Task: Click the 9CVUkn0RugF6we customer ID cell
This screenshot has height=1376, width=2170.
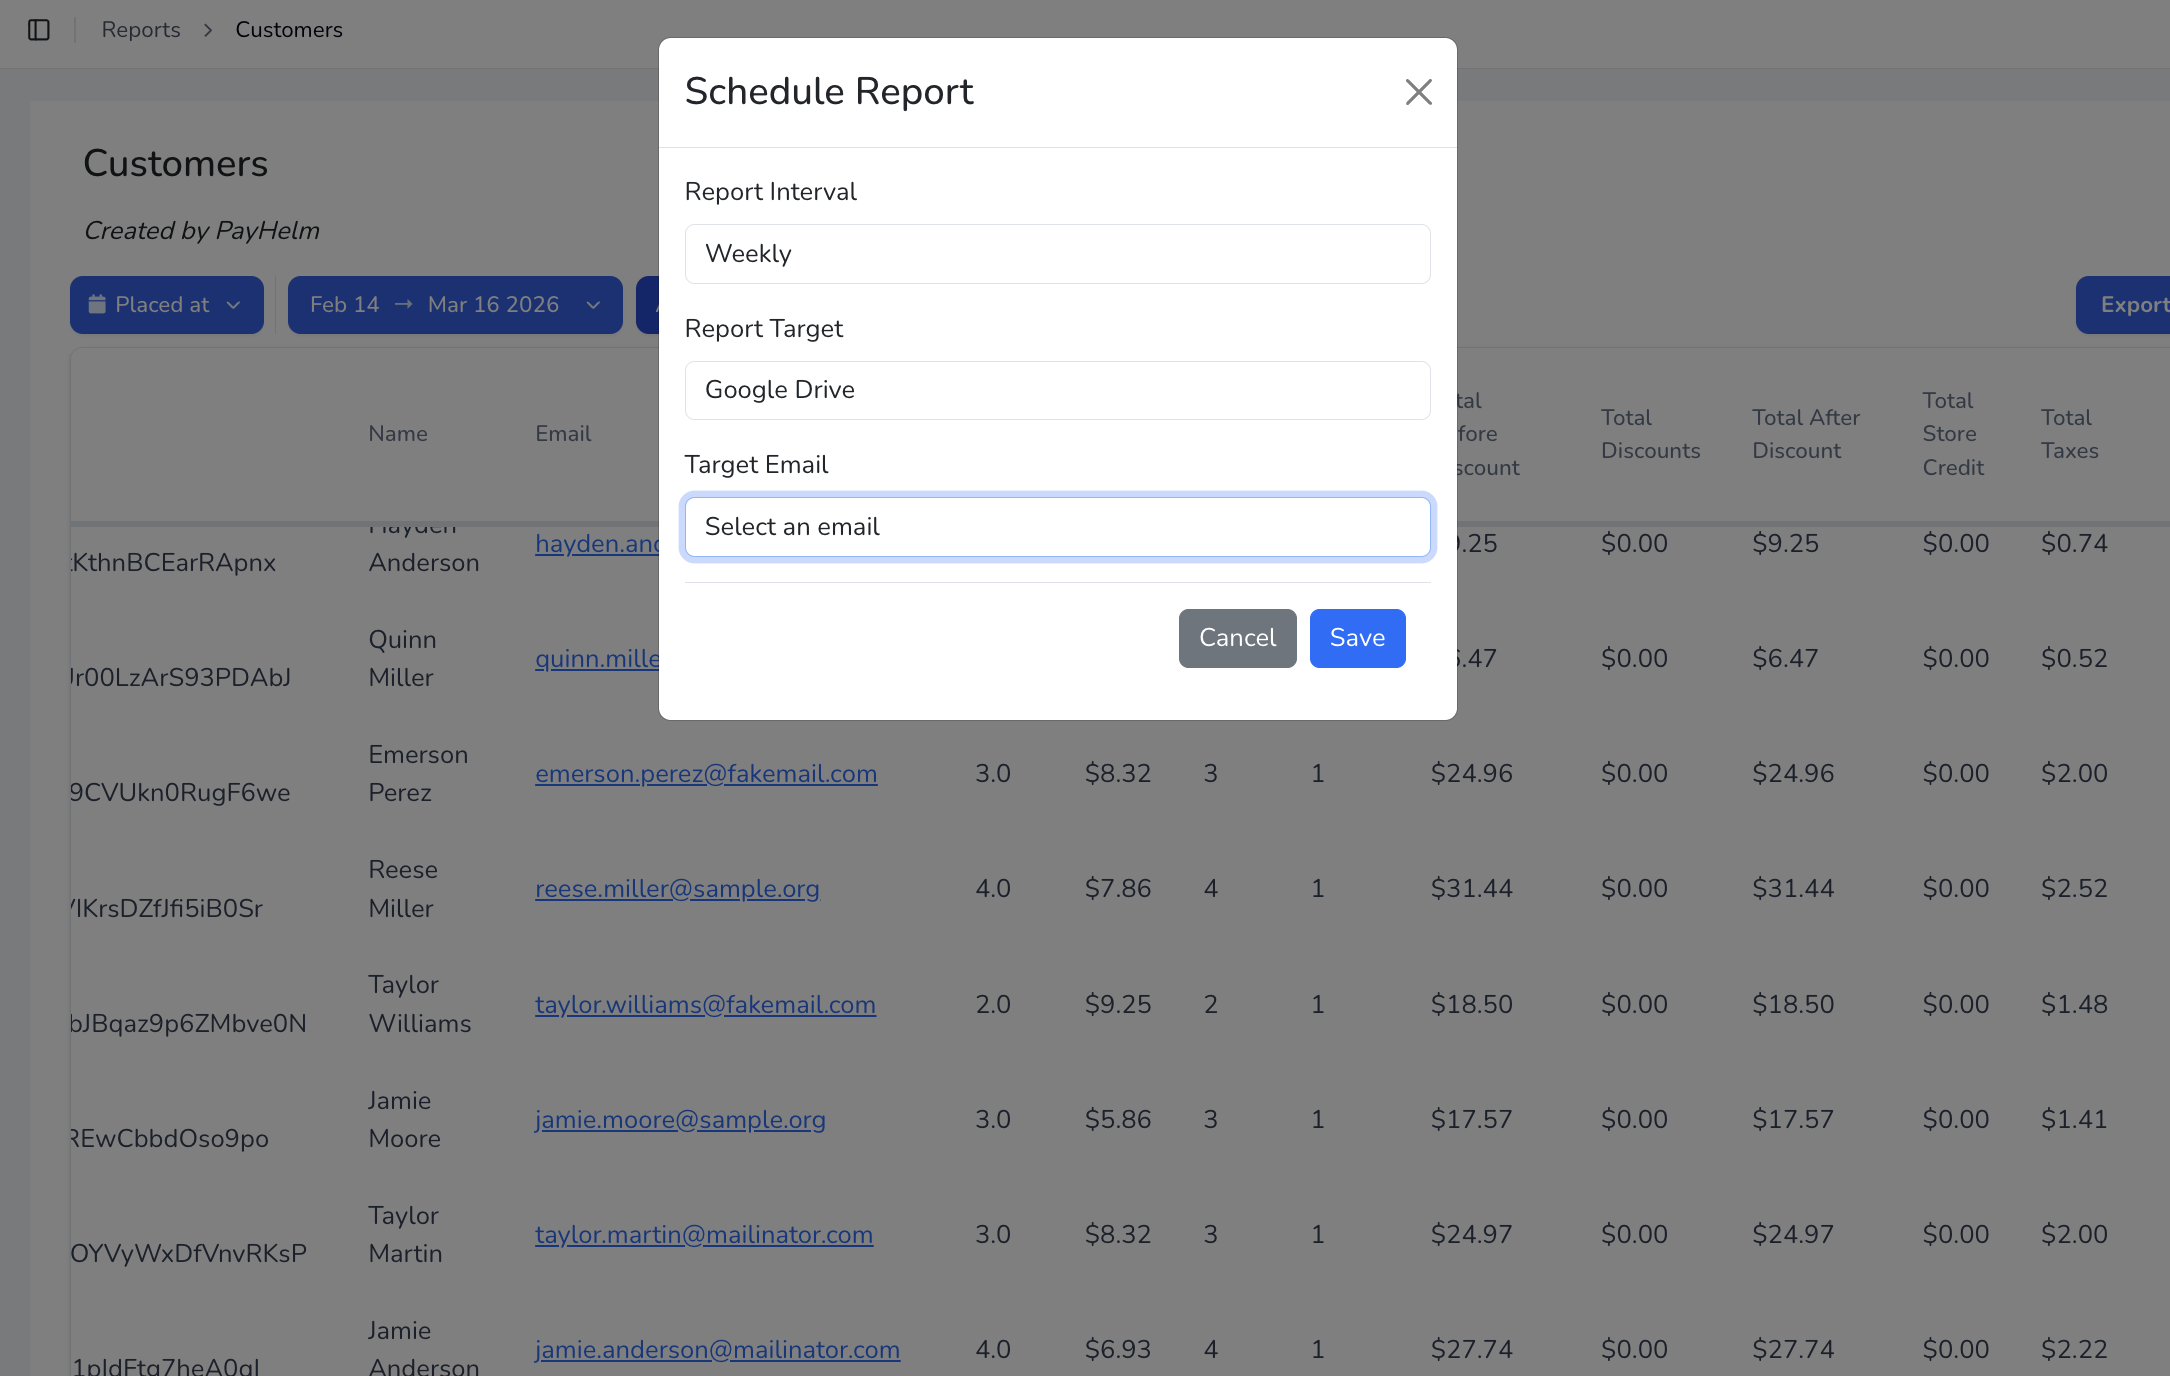Action: [180, 792]
